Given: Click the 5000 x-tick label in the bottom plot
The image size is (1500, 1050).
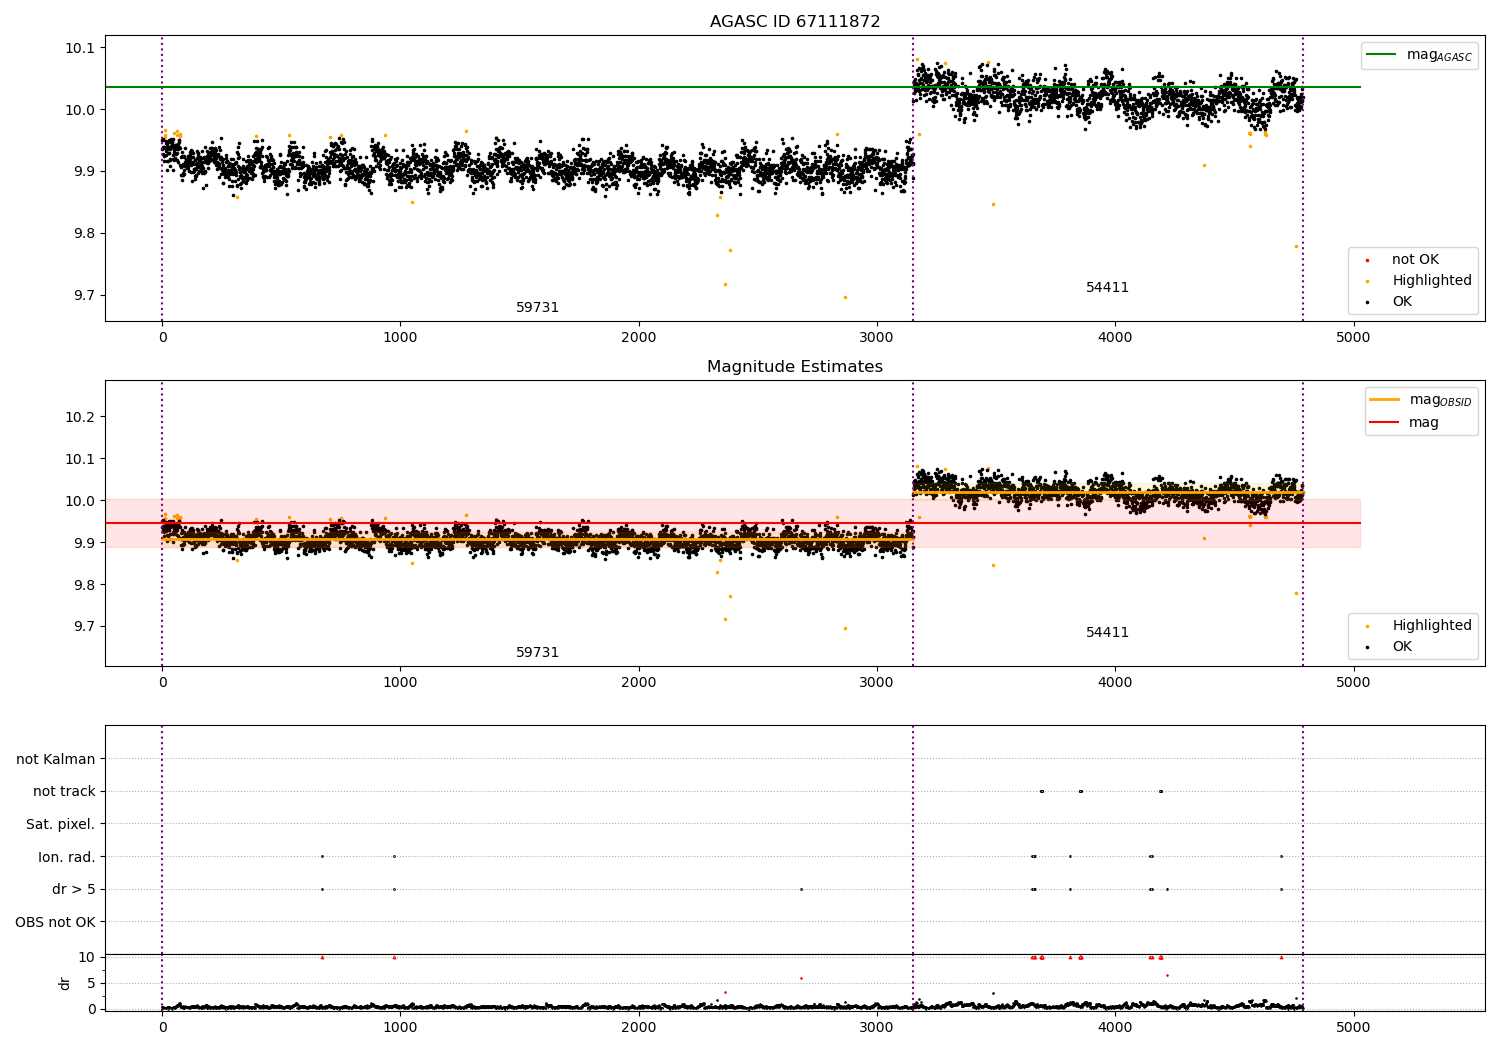Looking at the screenshot, I should pos(1353,1027).
